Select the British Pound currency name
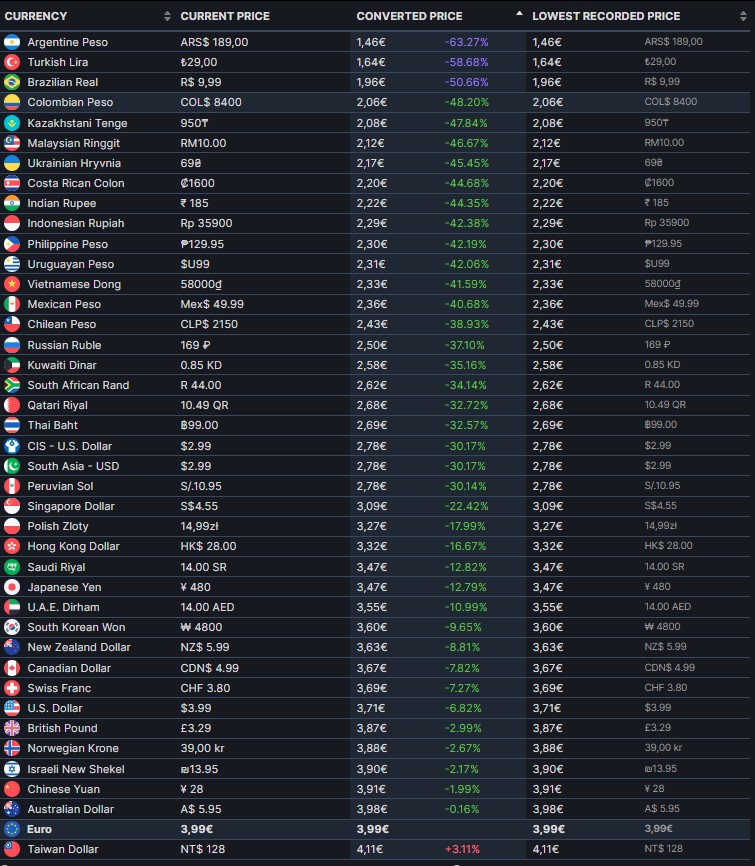 click(x=62, y=728)
